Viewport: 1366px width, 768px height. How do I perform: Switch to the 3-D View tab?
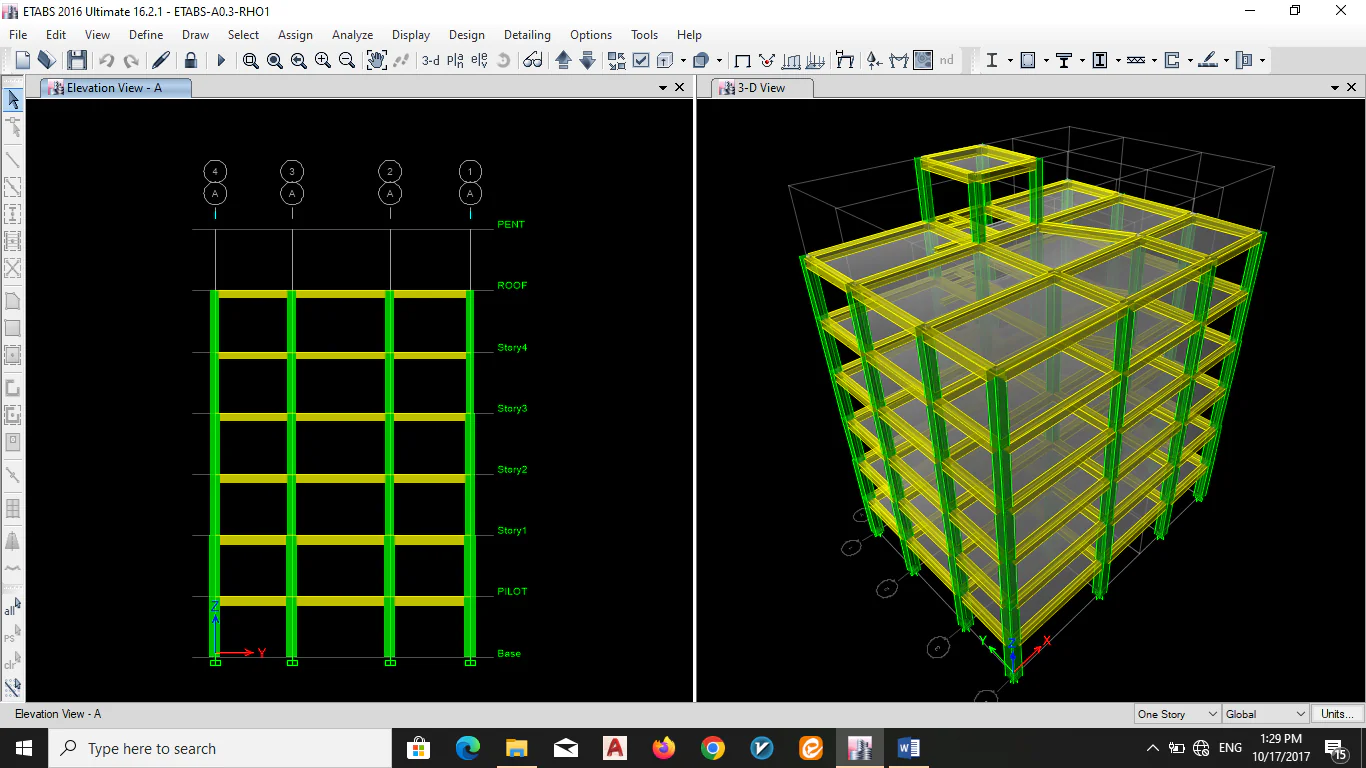[762, 88]
